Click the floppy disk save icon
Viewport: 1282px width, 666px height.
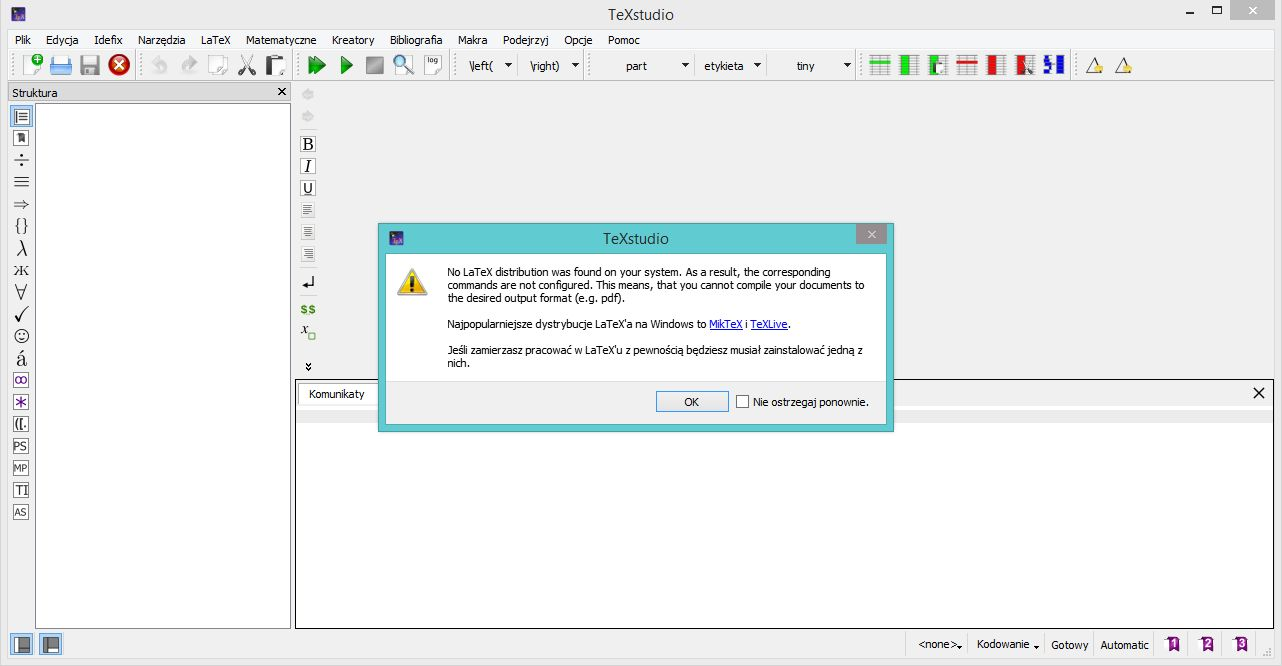click(x=90, y=65)
